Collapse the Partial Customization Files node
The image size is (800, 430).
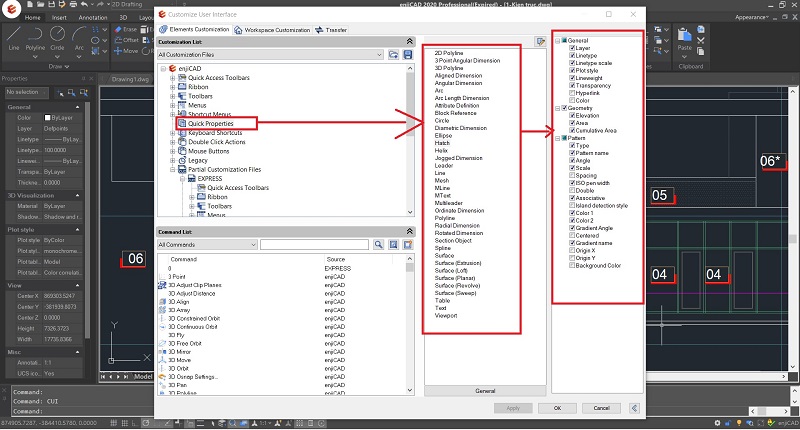172,170
